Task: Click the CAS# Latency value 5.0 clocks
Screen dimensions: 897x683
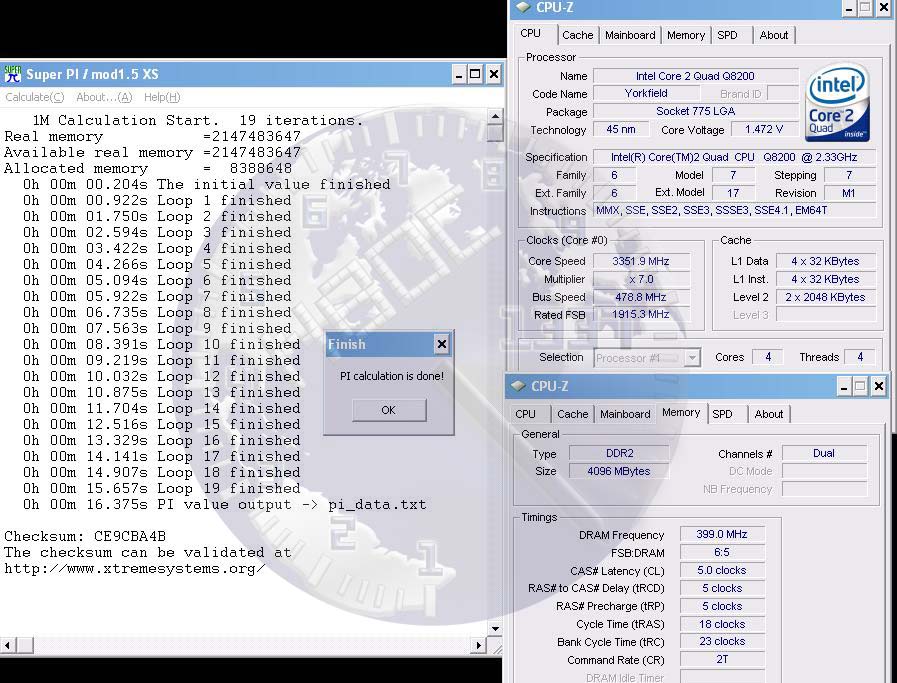Action: tap(722, 570)
